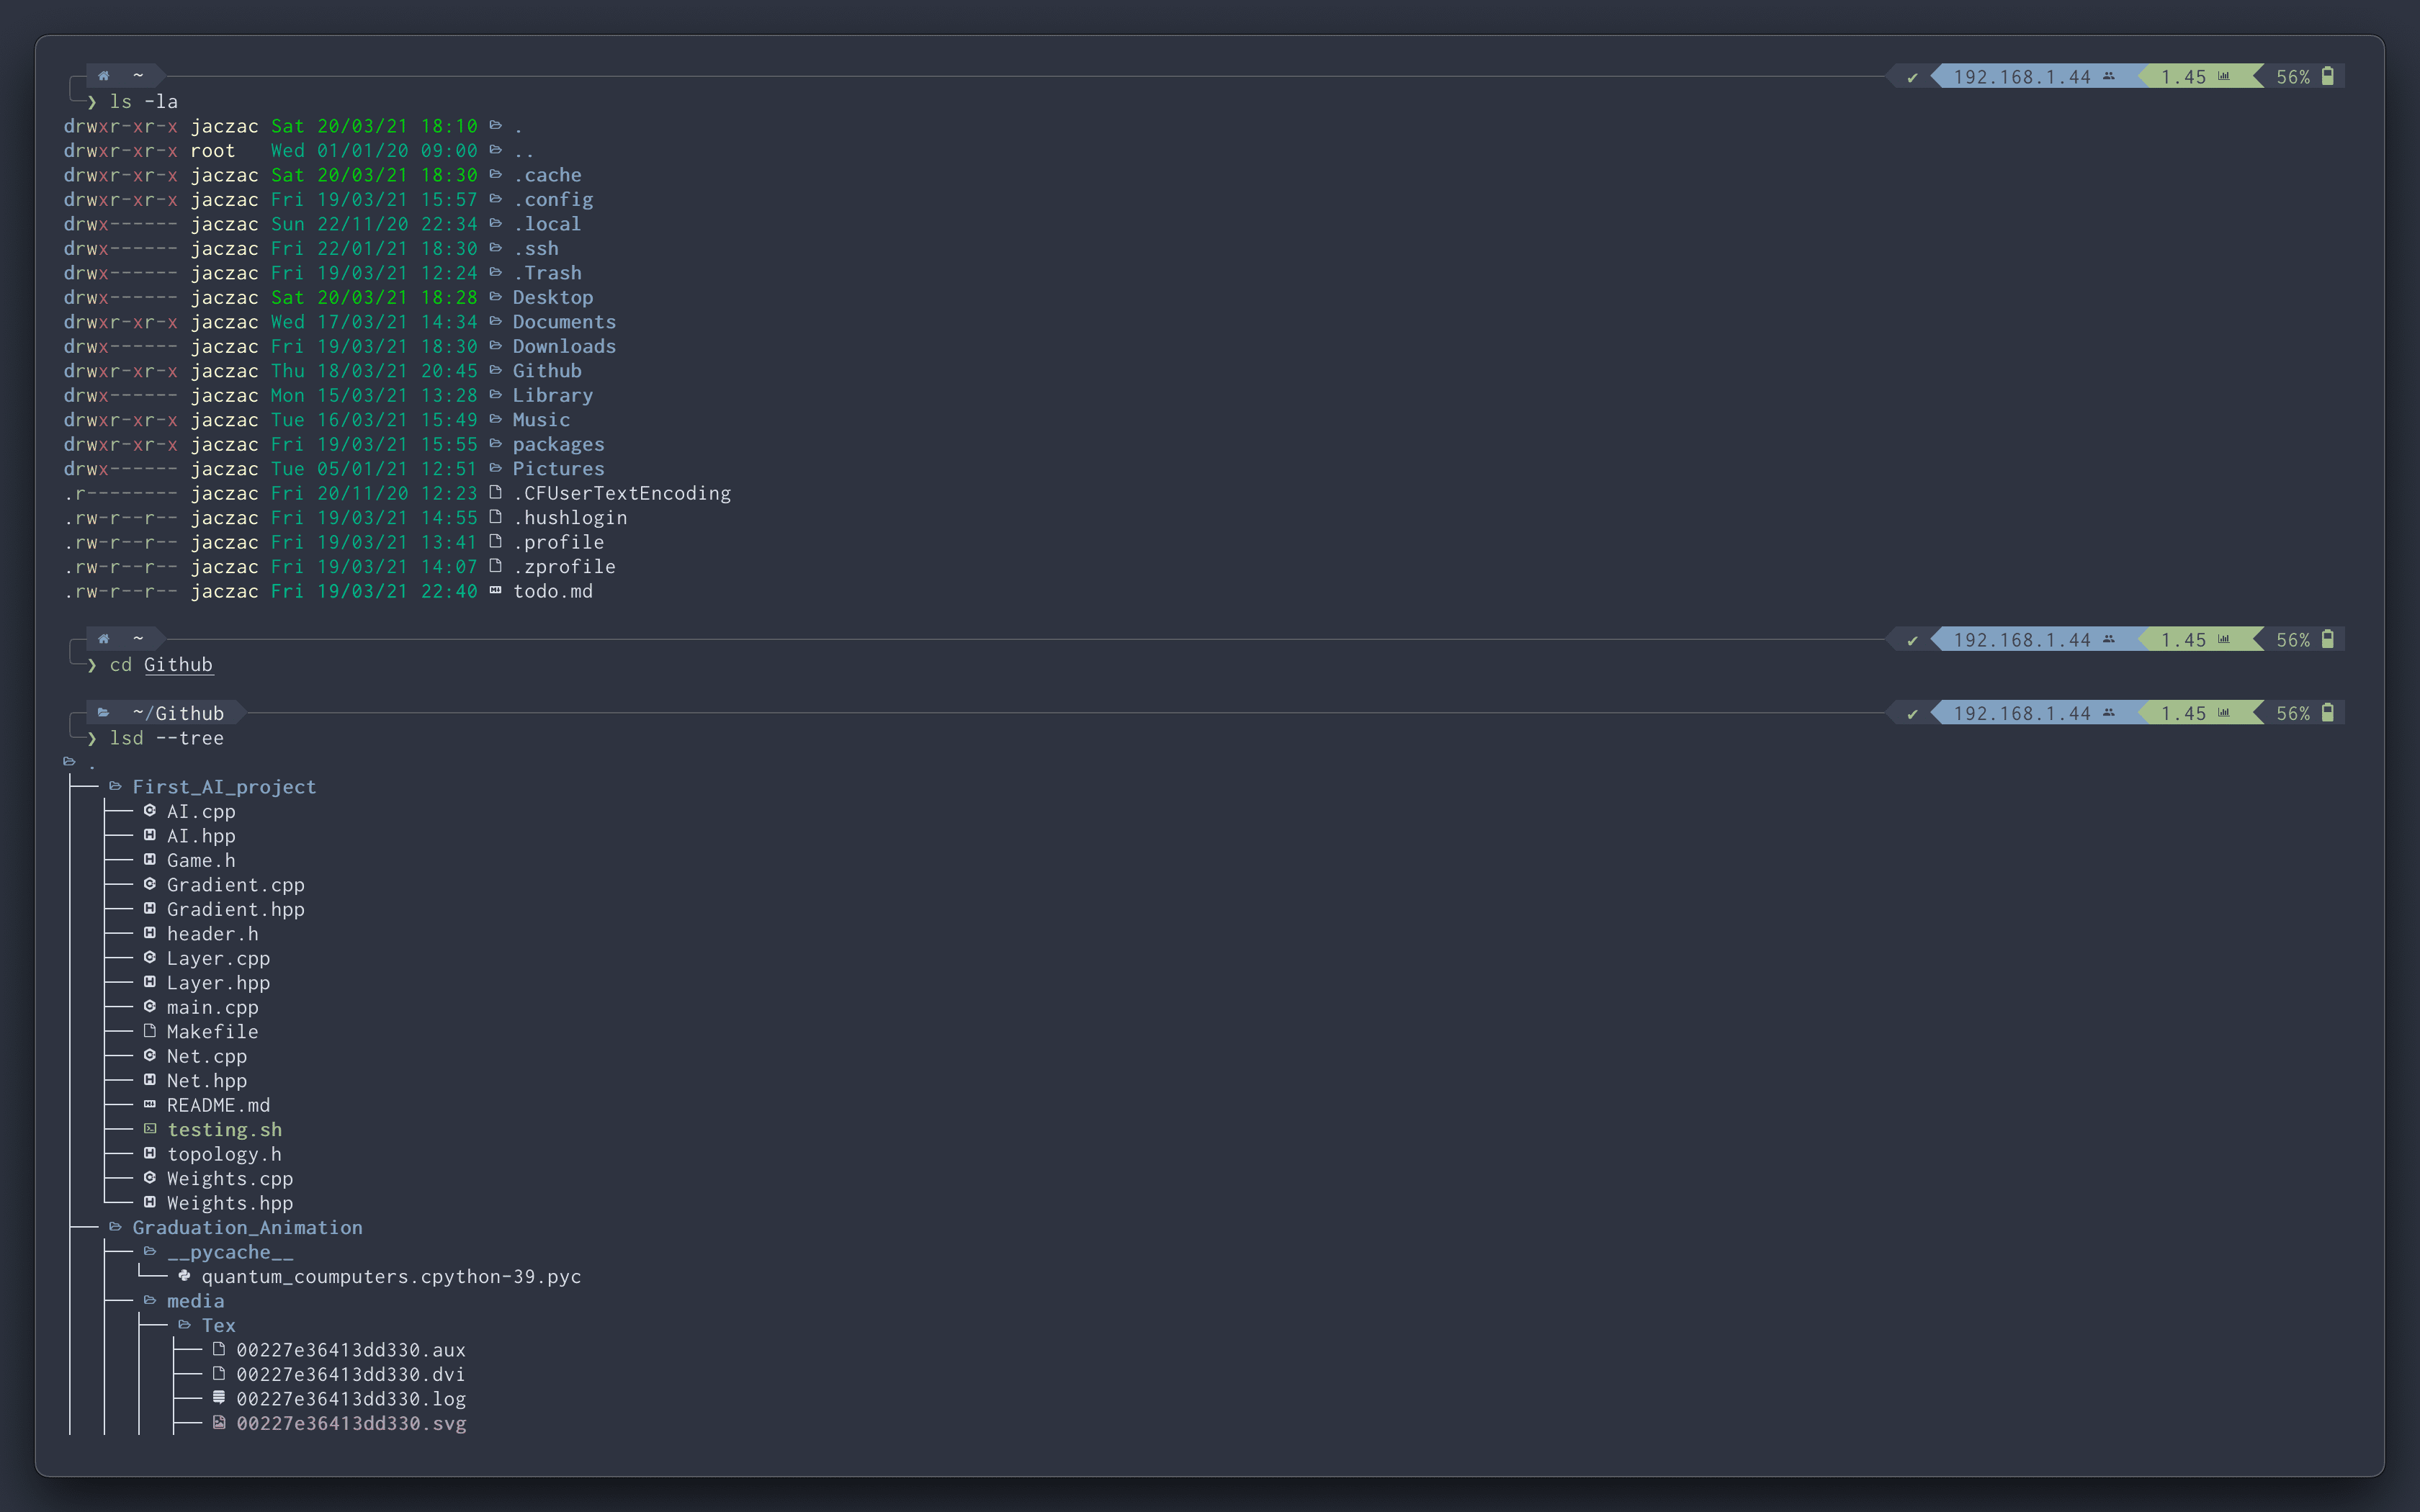Select the 00227e36413dd330.aux file name
This screenshot has height=1512, width=2420.
351,1350
